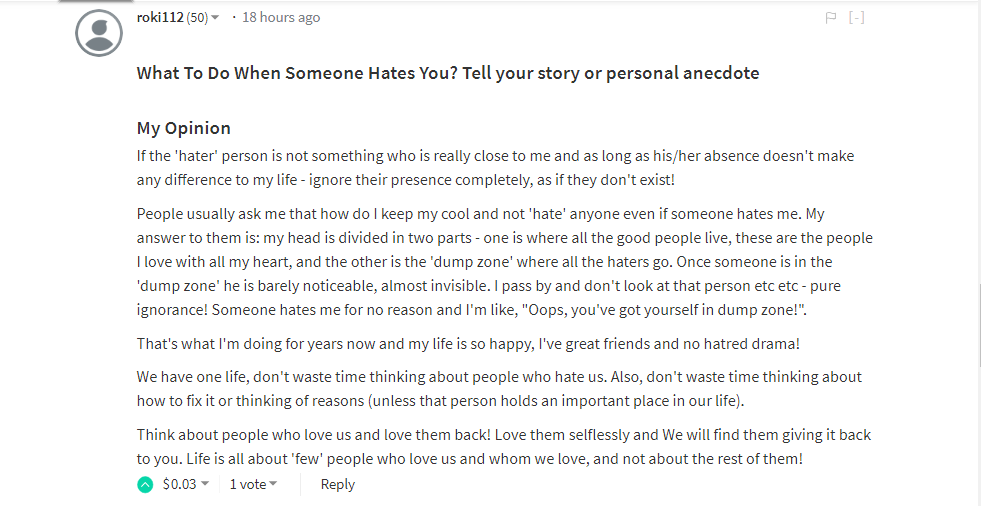Click the line starting "That's what I'm doing"

click(468, 344)
